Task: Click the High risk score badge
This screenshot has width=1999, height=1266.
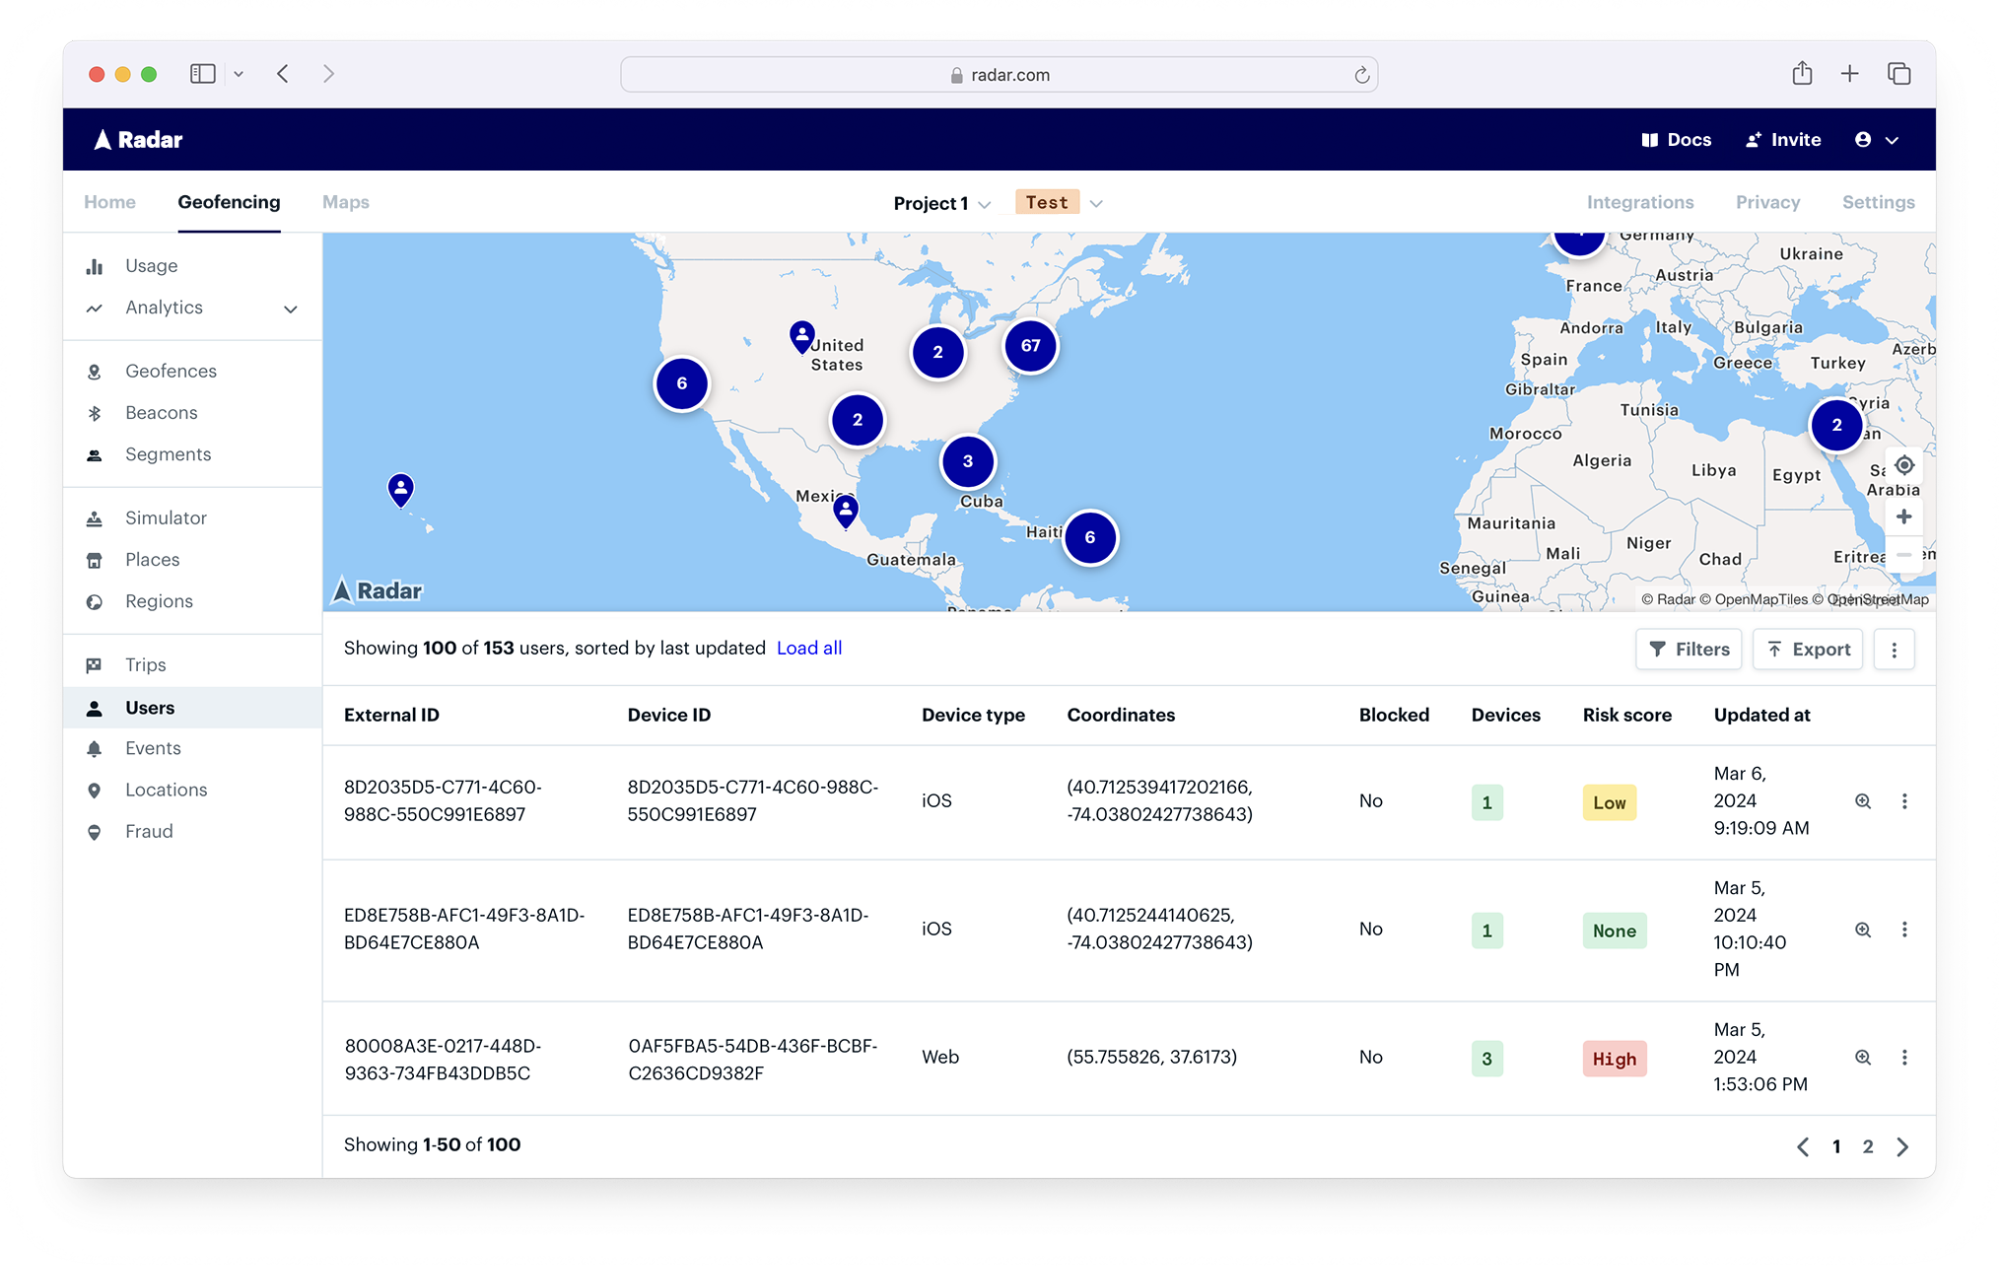Action: click(1613, 1058)
